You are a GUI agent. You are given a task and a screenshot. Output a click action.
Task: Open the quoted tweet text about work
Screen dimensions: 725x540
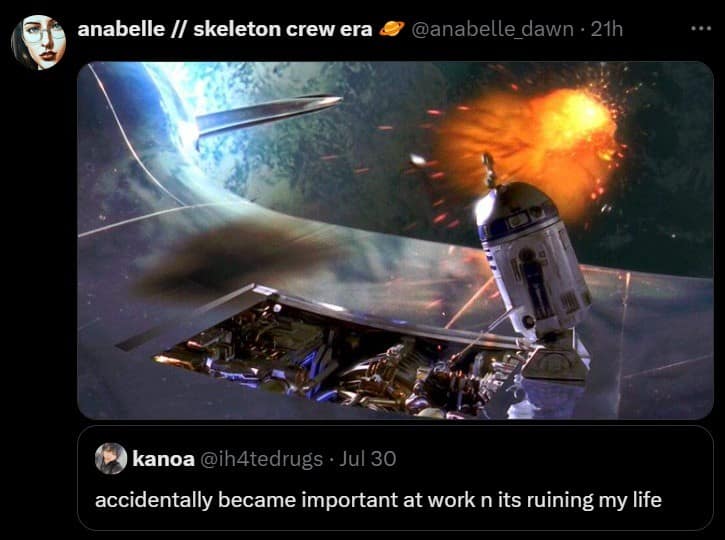pos(378,500)
